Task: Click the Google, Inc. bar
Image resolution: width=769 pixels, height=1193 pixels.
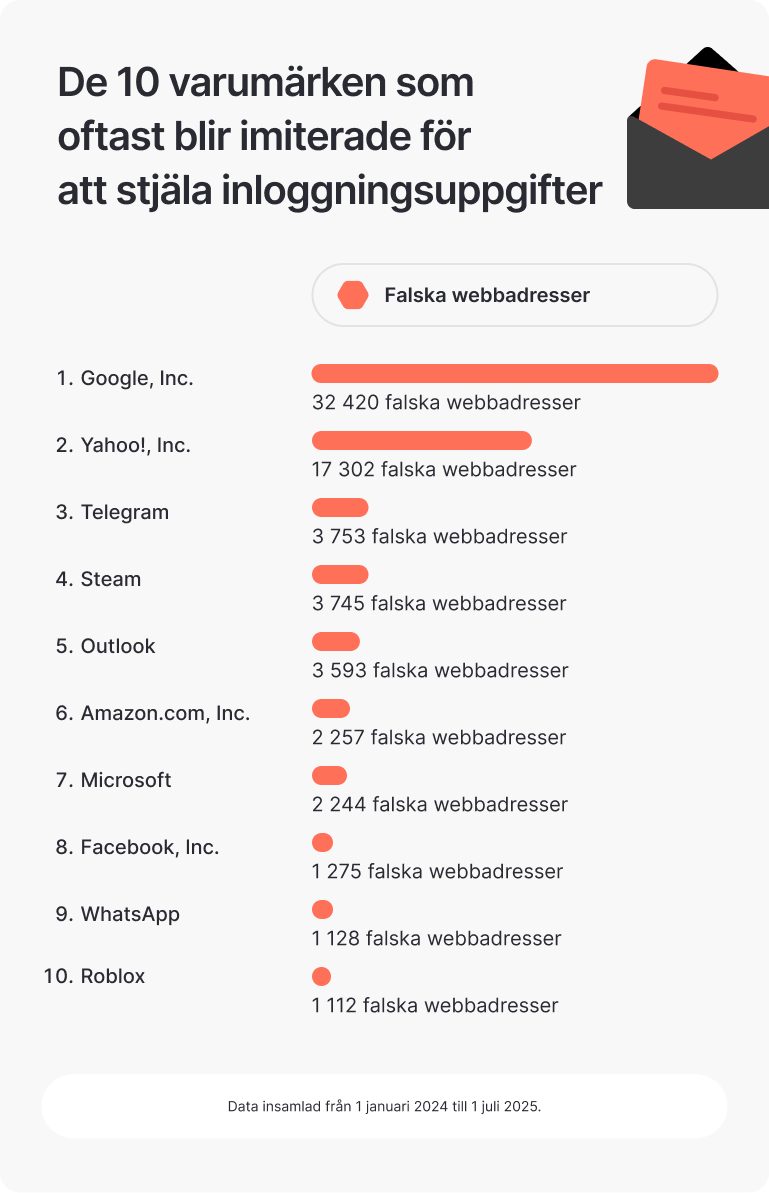Action: [514, 374]
